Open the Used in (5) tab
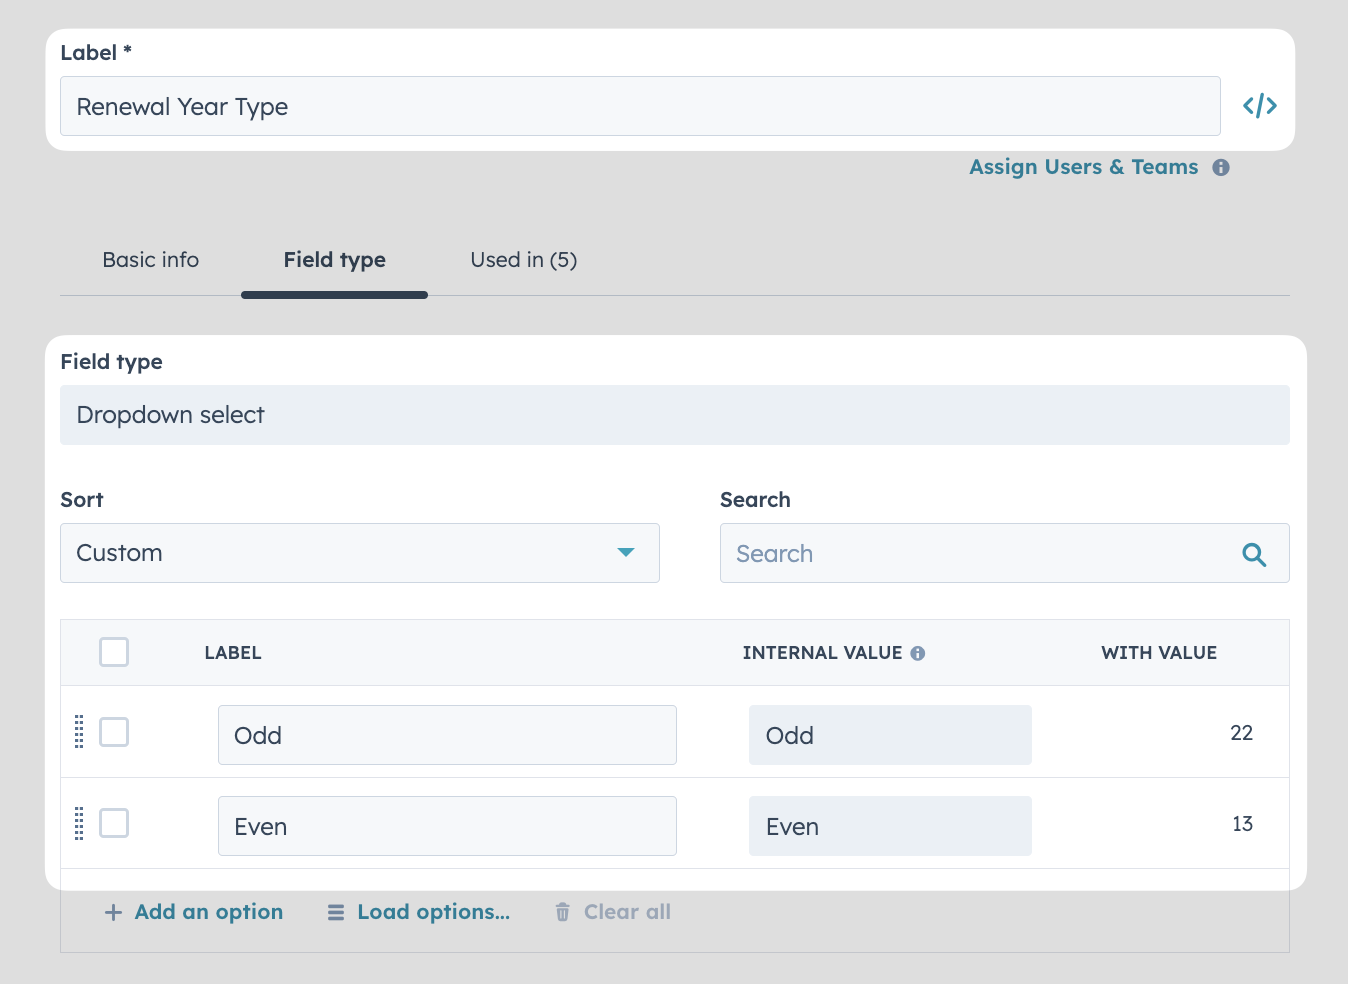This screenshot has width=1348, height=984. coord(524,260)
